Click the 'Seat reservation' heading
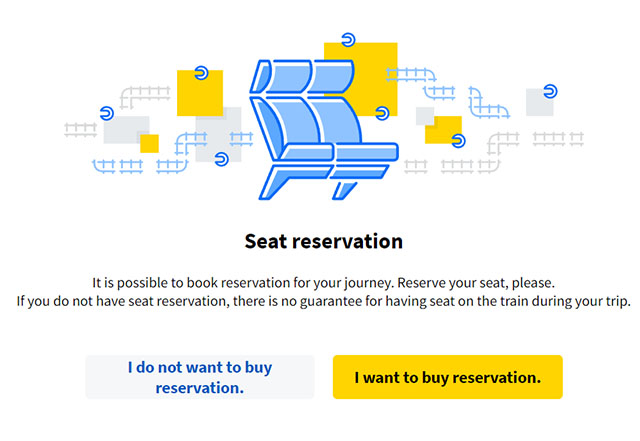The image size is (640, 441). tap(324, 241)
